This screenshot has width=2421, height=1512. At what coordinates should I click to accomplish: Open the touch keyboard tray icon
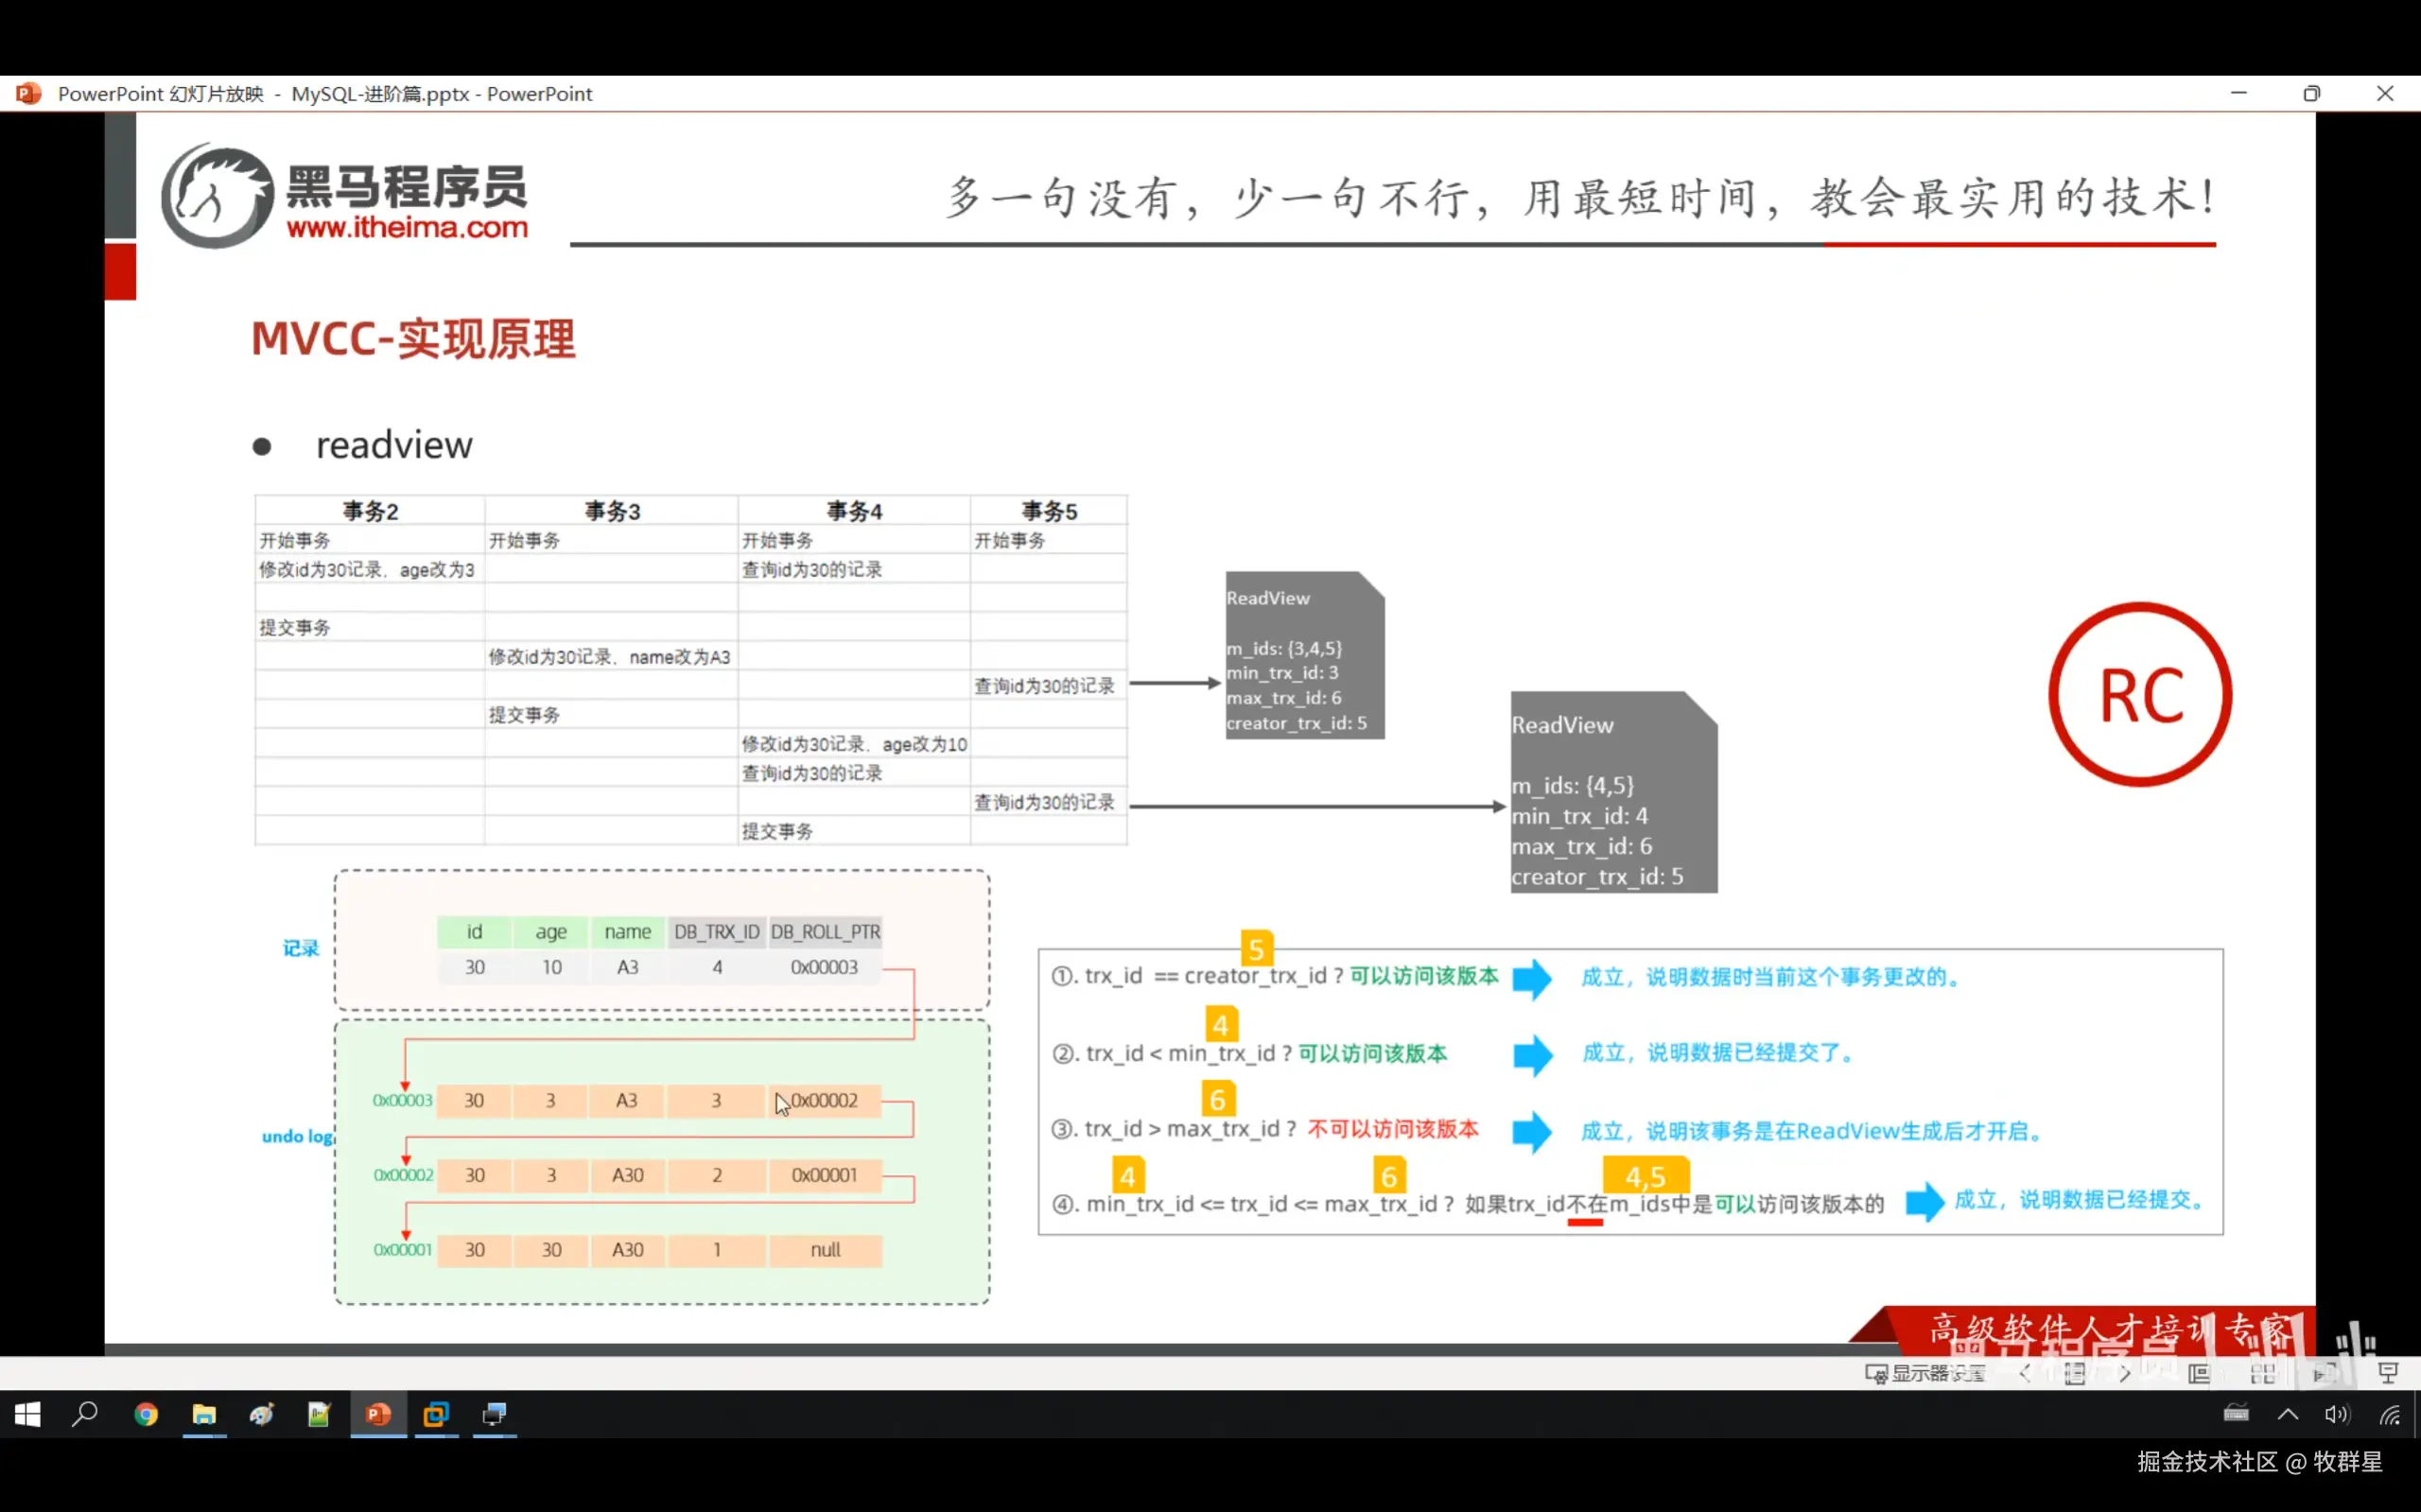click(2236, 1414)
